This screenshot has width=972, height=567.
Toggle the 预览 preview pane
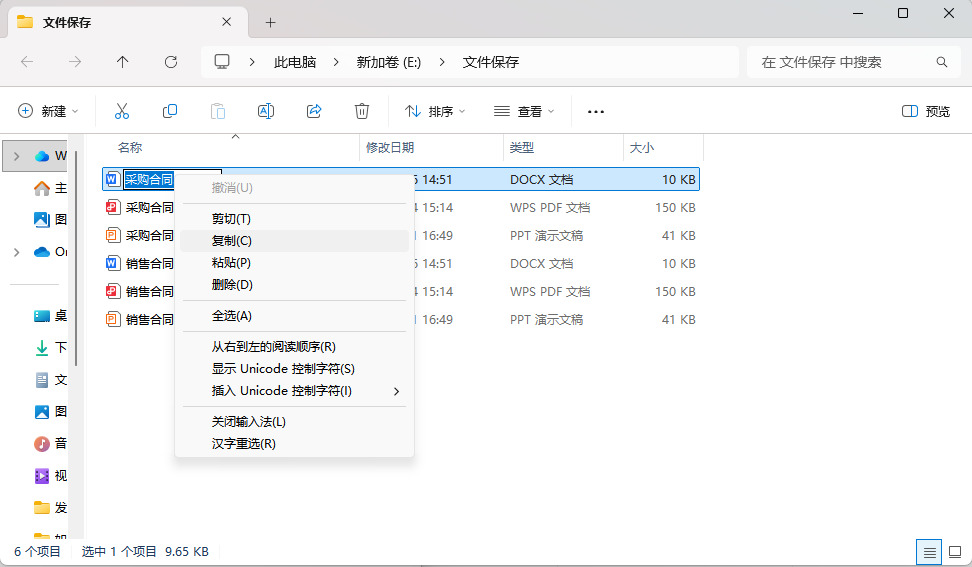tap(926, 111)
